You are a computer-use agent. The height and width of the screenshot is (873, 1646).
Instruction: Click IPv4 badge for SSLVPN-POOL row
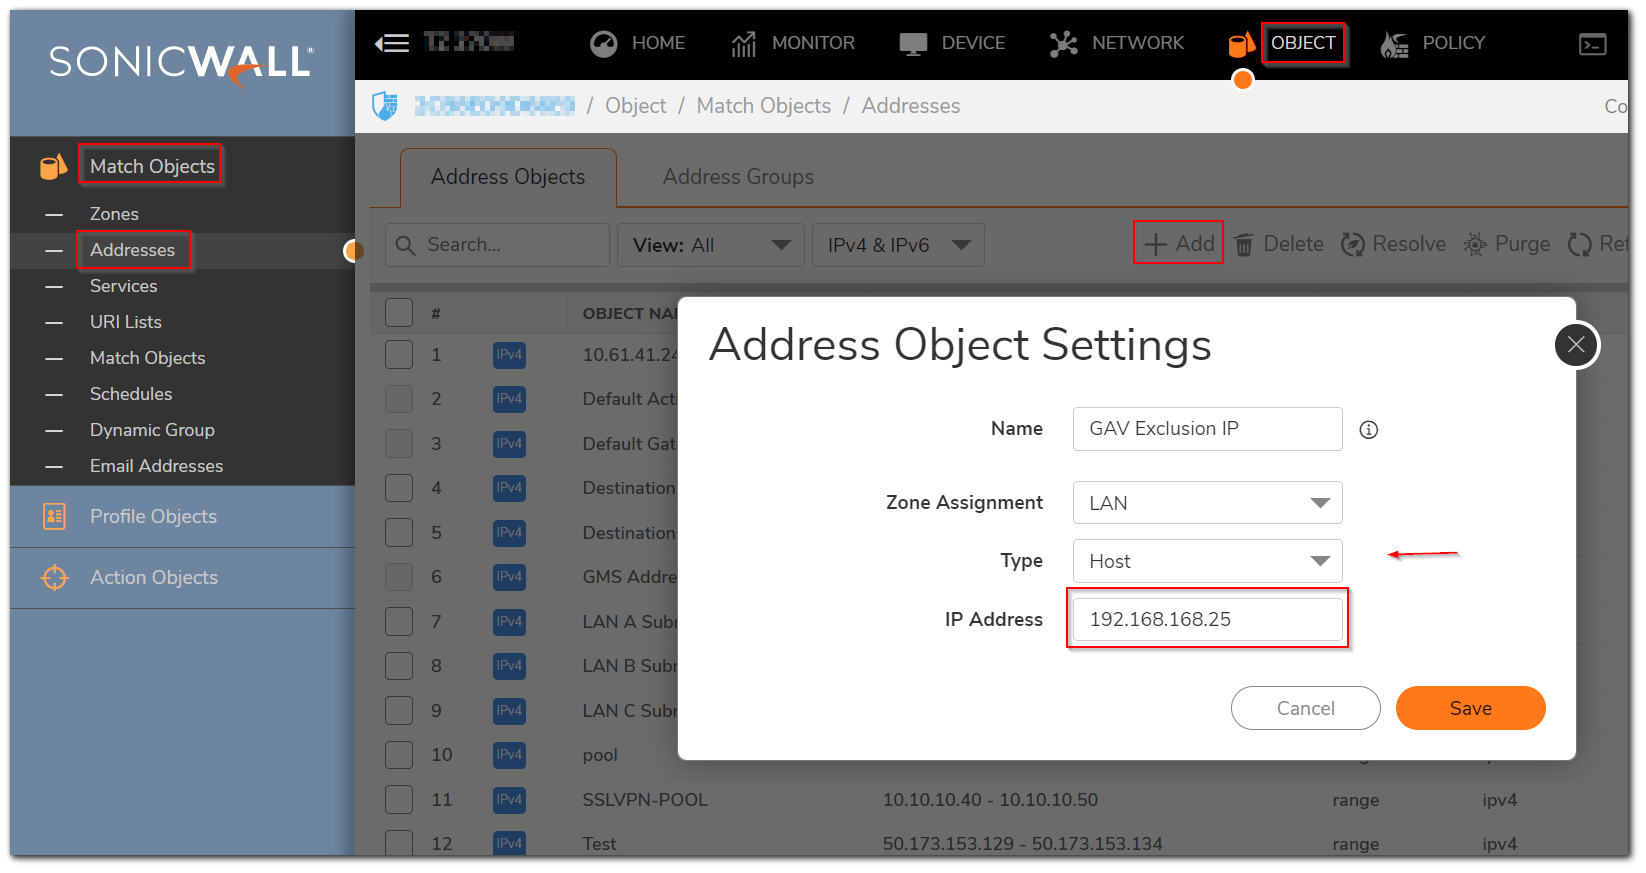tap(509, 800)
